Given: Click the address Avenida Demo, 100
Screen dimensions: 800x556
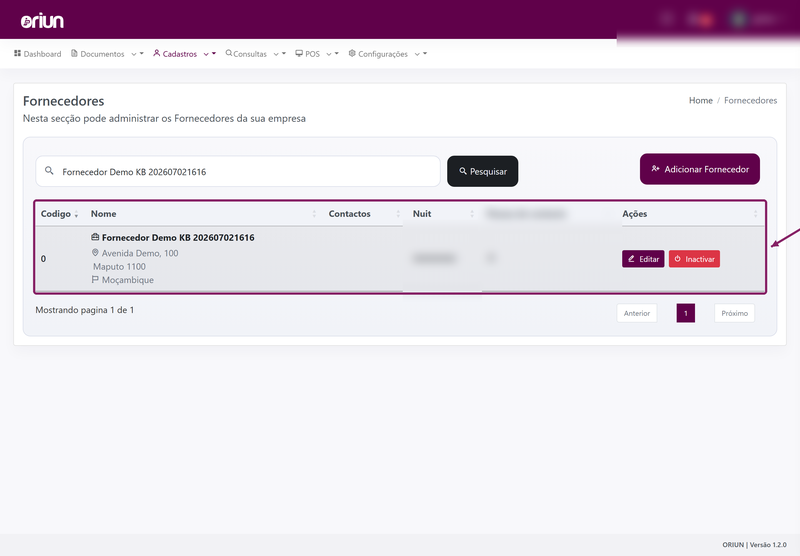Looking at the screenshot, I should coord(140,253).
